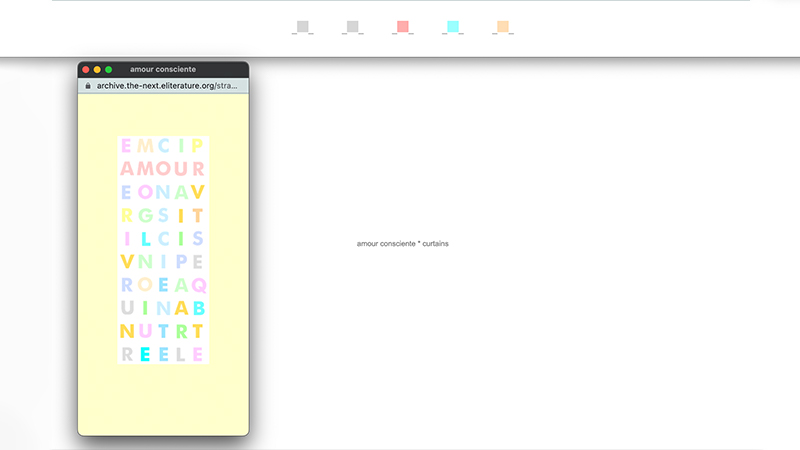Click the green letter G in grid
This screenshot has width=800, height=450.
(145, 215)
